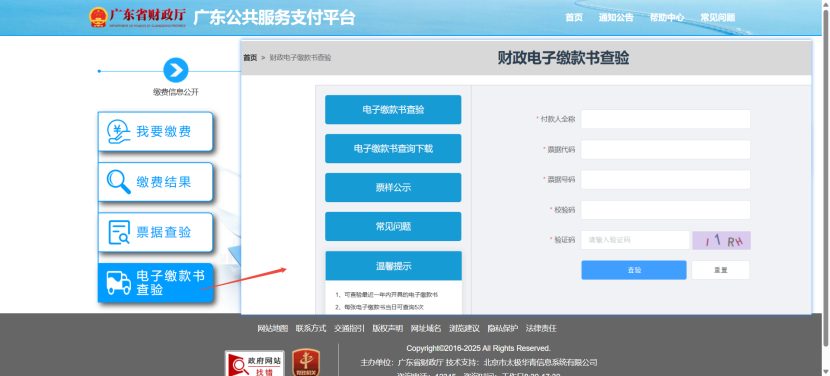Focus the 票据号码 input field
Screen dimensions: 830x376
[x=665, y=180]
